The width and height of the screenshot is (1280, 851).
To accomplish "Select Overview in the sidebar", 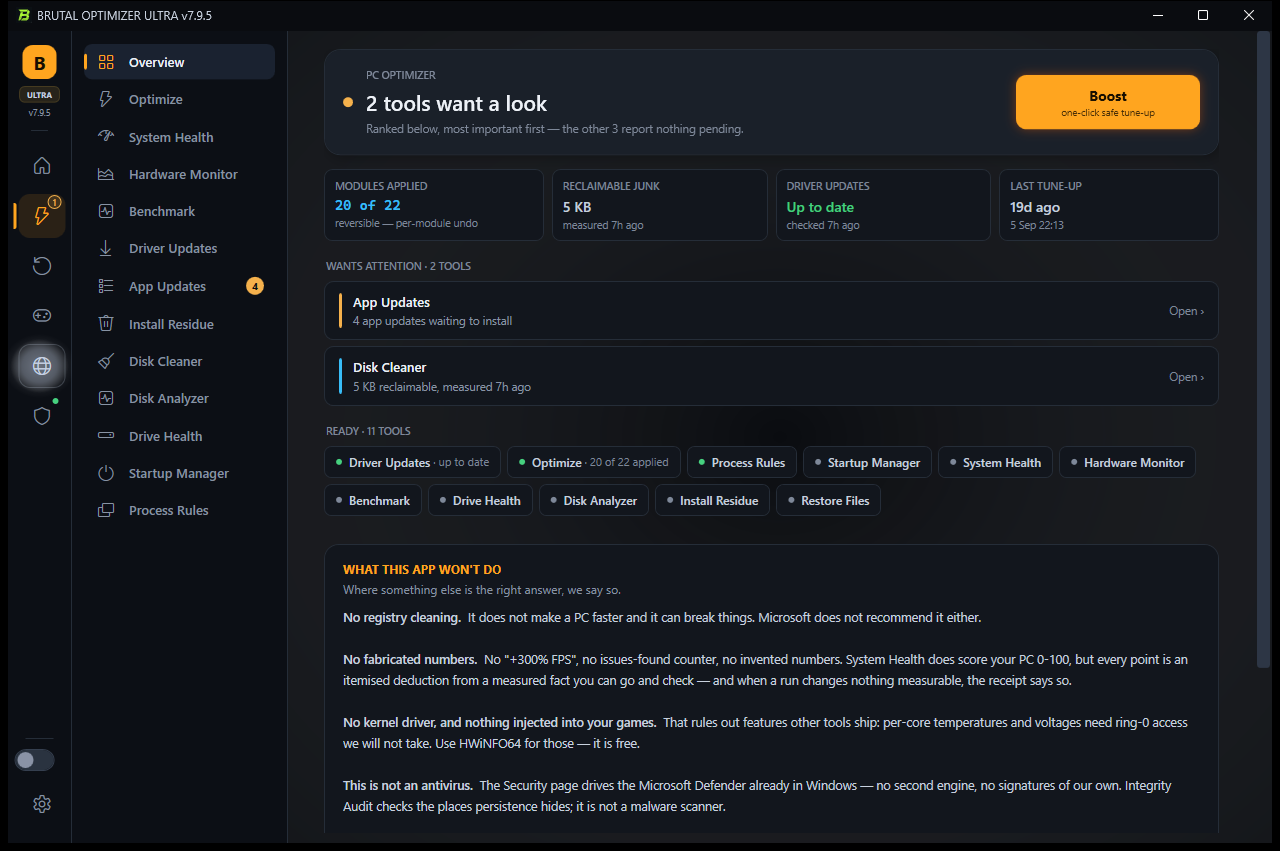I will click(180, 62).
